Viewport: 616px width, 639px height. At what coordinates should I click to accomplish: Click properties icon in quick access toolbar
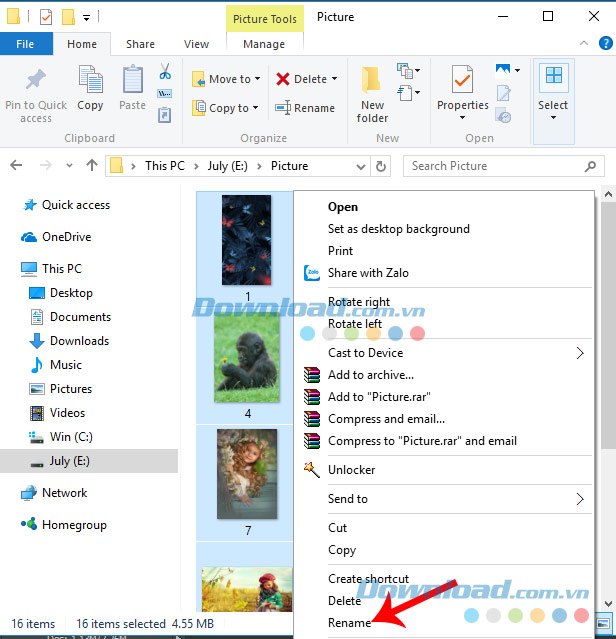click(46, 17)
